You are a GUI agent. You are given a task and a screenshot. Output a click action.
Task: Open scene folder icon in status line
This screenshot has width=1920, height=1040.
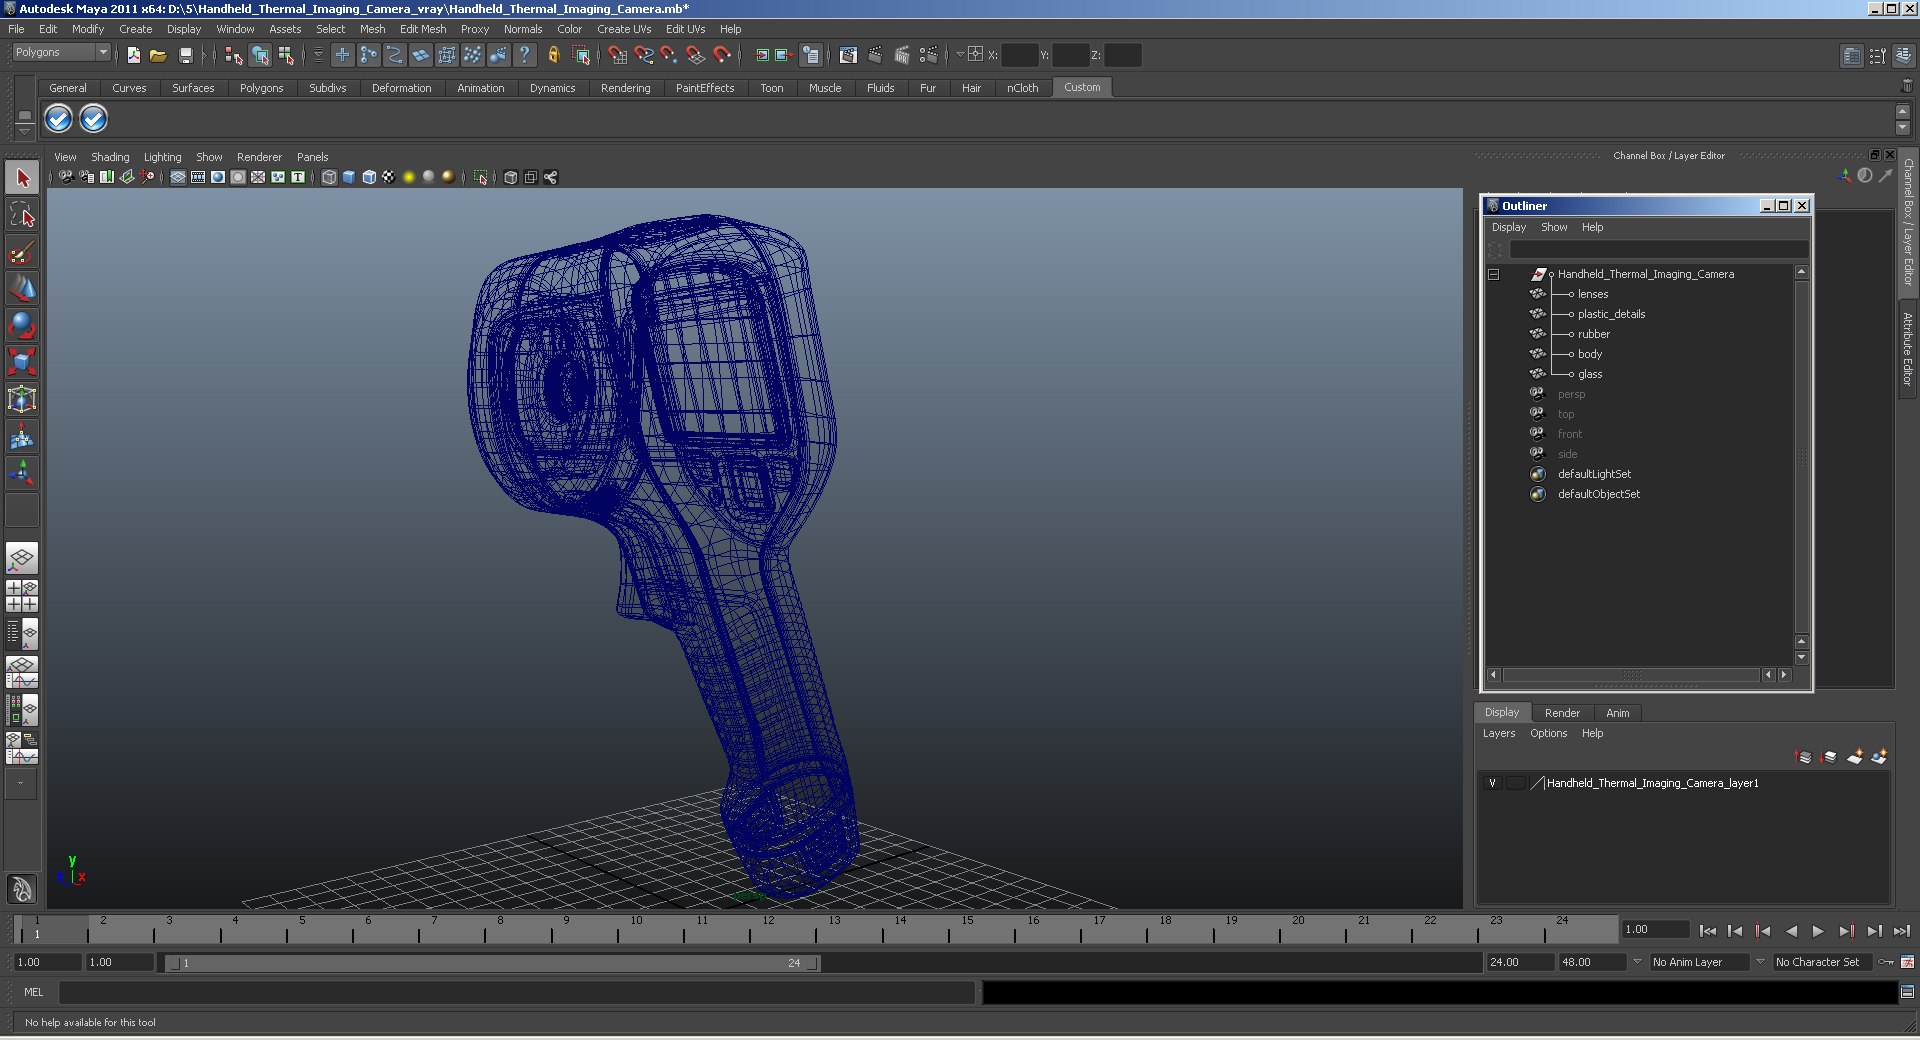point(158,55)
